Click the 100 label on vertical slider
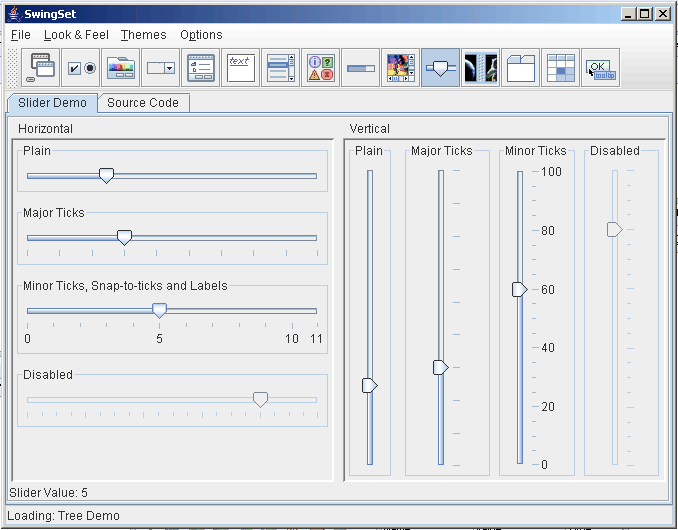This screenshot has width=678, height=530. (551, 172)
